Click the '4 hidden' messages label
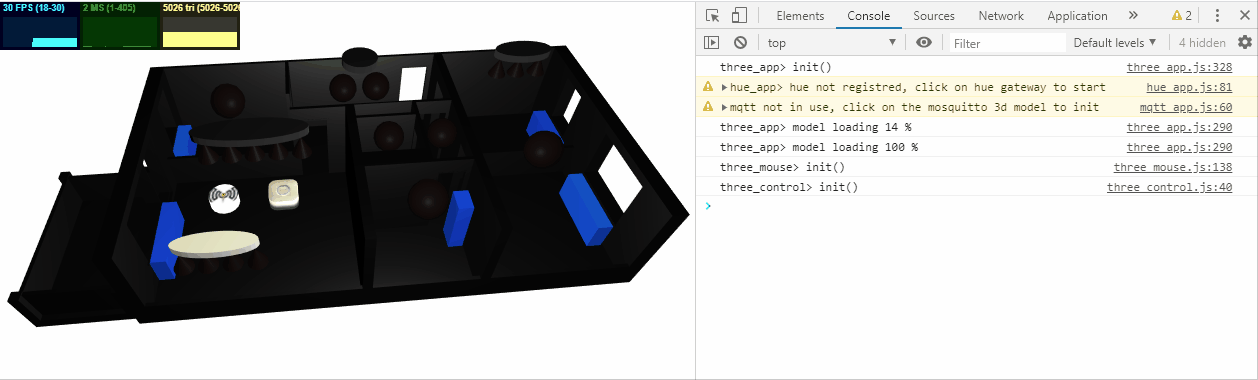1258x380 pixels. coord(1202,43)
